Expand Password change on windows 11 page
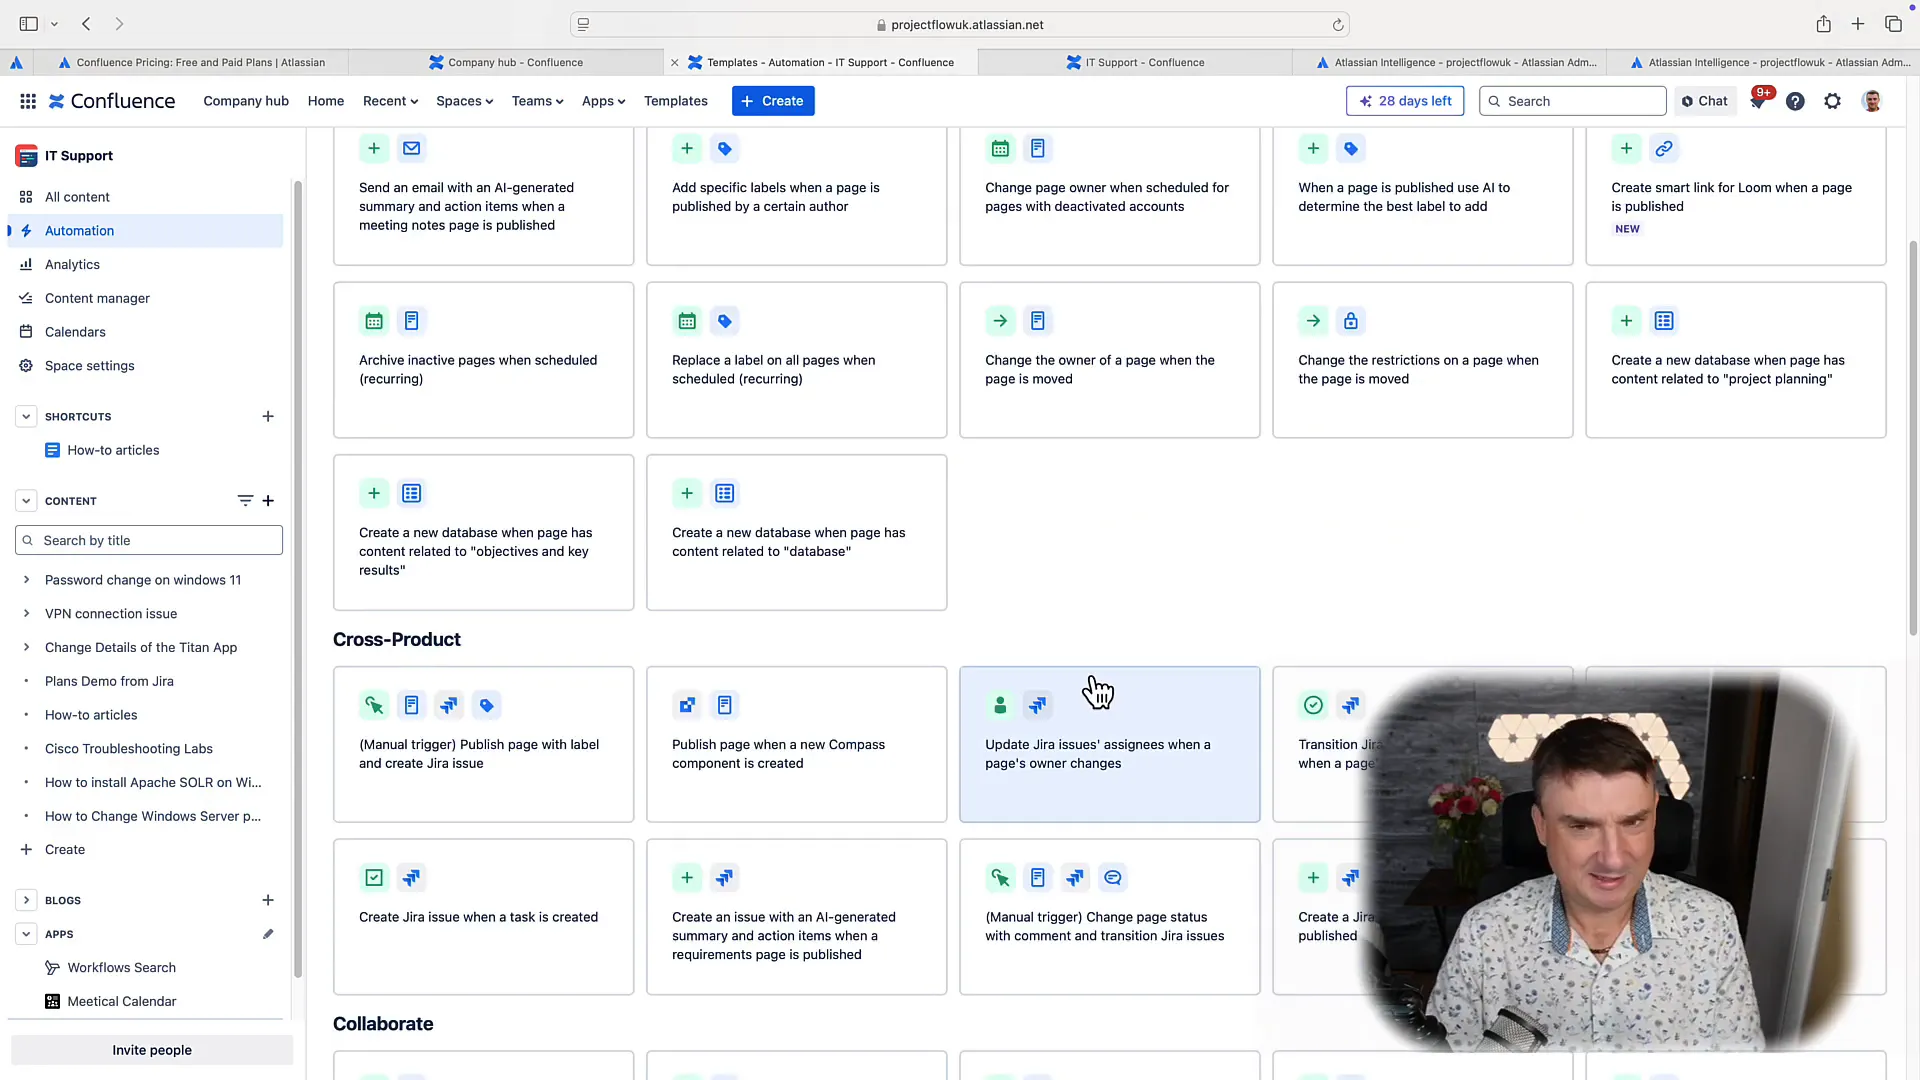Image resolution: width=1920 pixels, height=1080 pixels. point(26,580)
